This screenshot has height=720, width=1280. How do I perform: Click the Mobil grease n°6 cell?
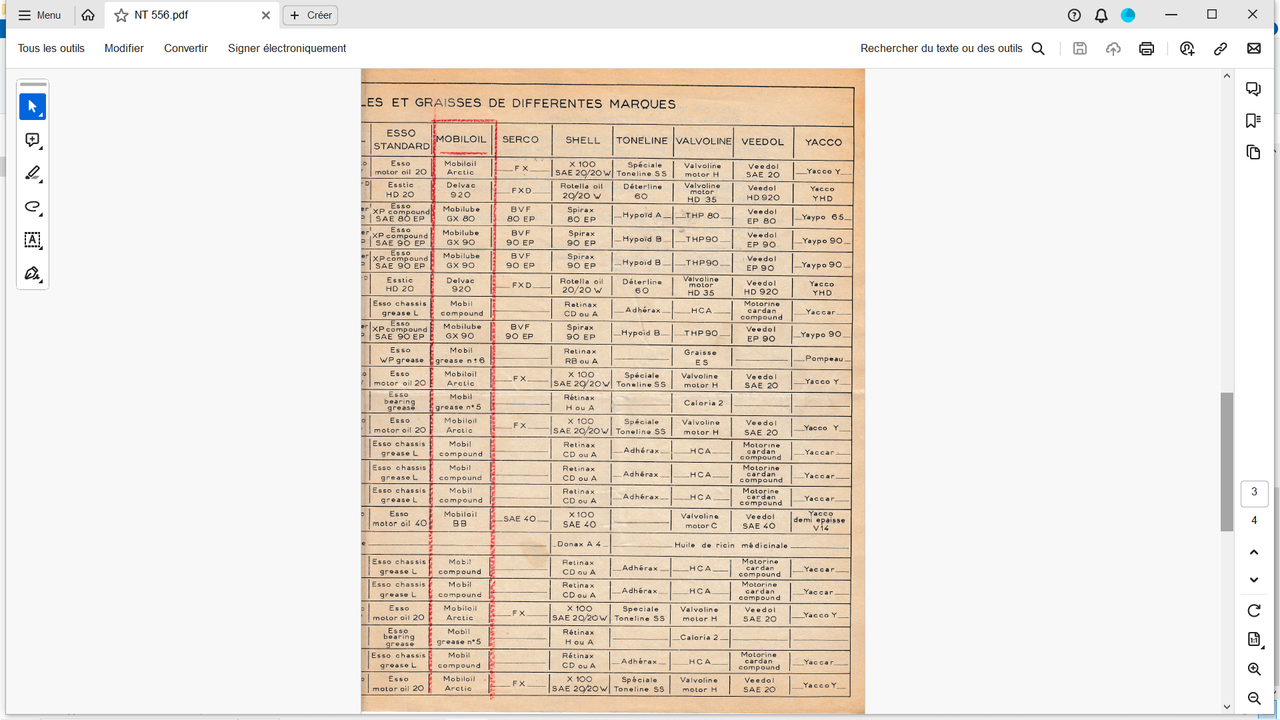(x=461, y=356)
